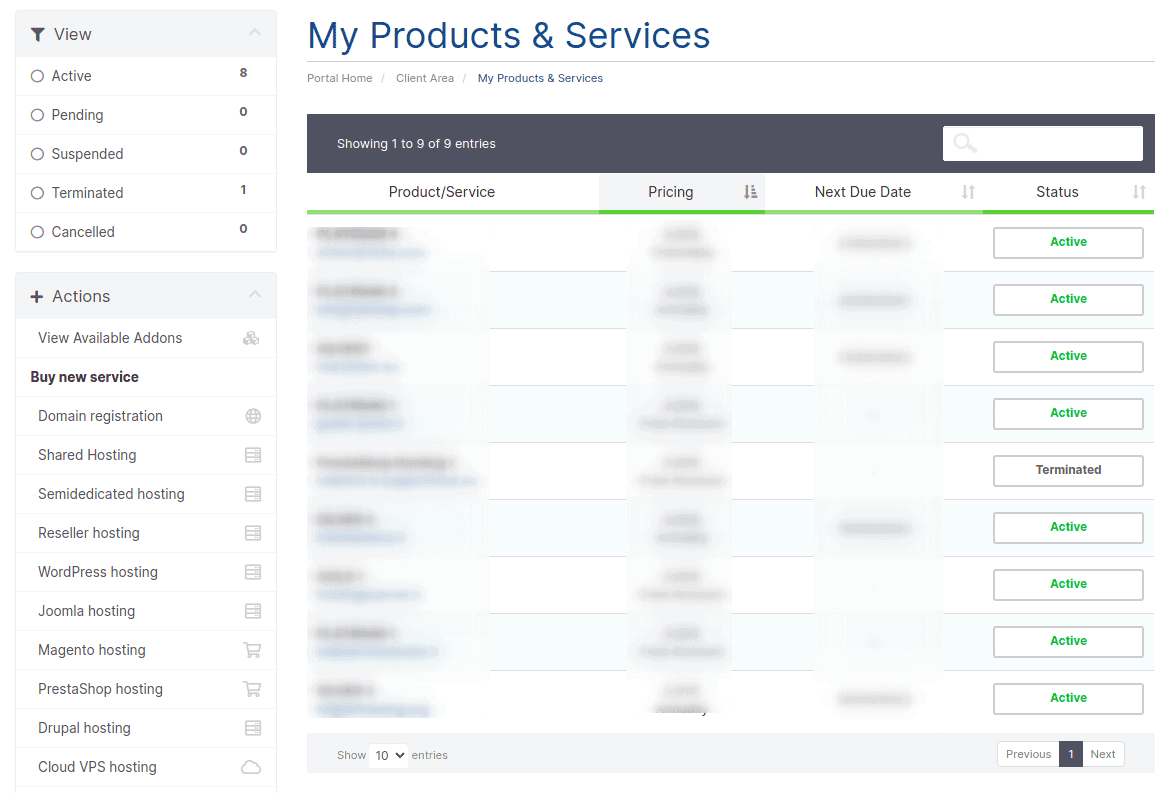Sort the table by Next Due Date
Image resolution: width=1175 pixels, height=793 pixels.
863,192
